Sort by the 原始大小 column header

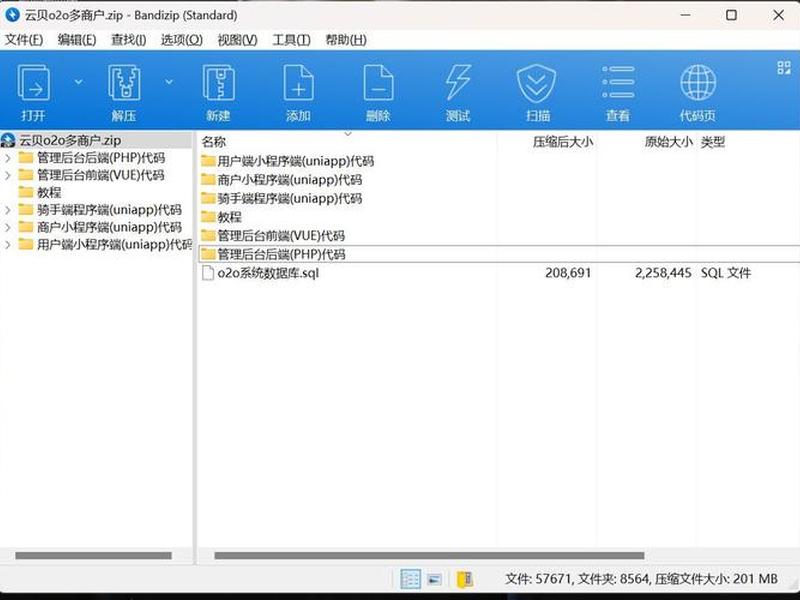pyautogui.click(x=668, y=142)
